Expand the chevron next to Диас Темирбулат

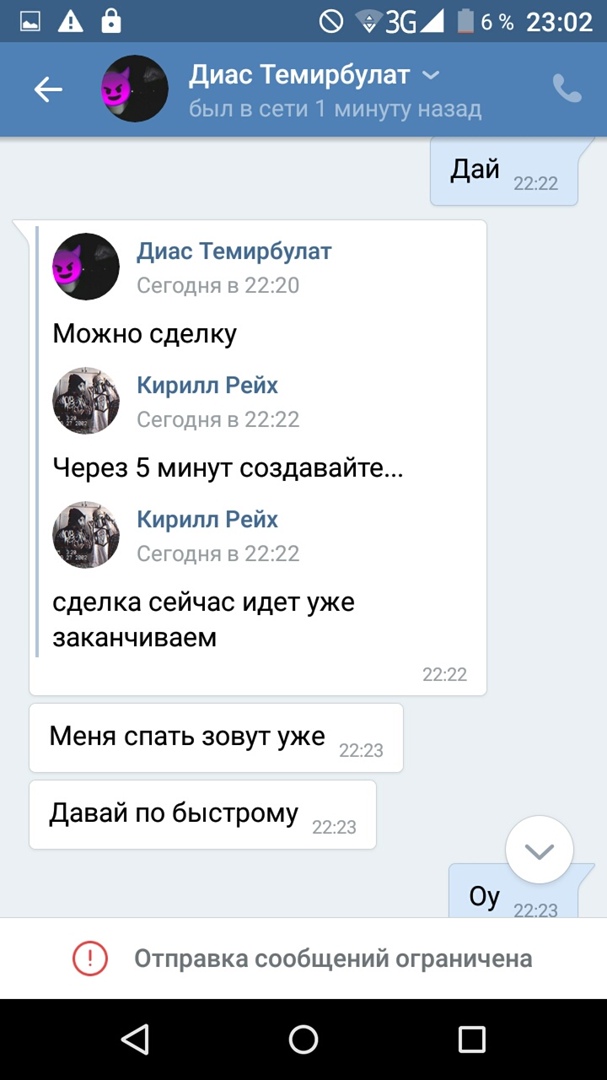coord(431,75)
